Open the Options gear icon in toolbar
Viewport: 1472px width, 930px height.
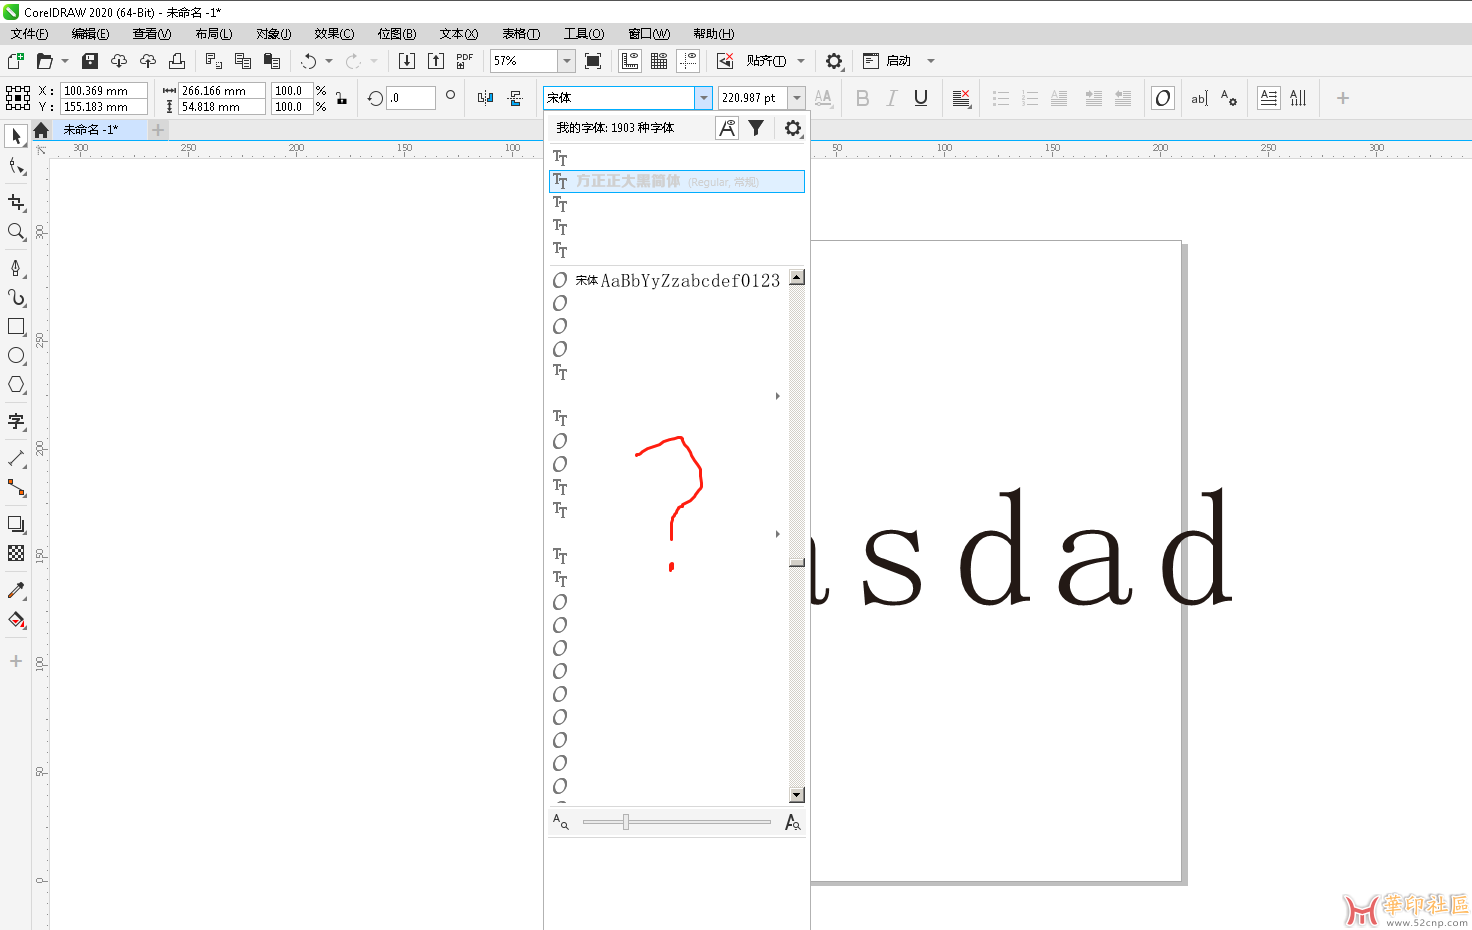point(834,61)
